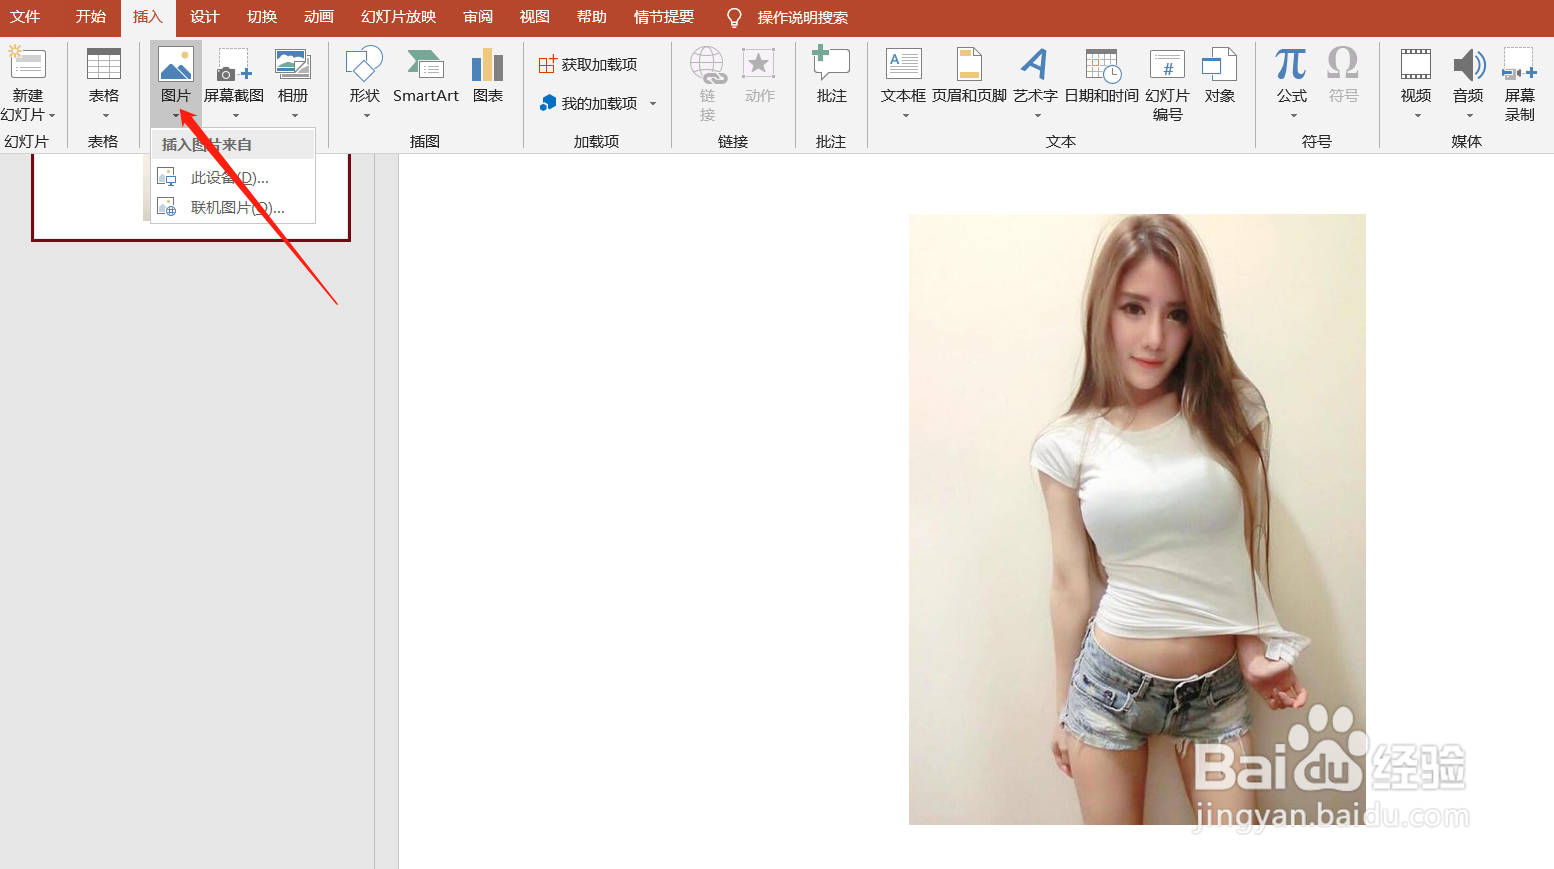Click the Audio (音频) speaker icon
Viewport: 1554px width, 869px height.
1468,64
